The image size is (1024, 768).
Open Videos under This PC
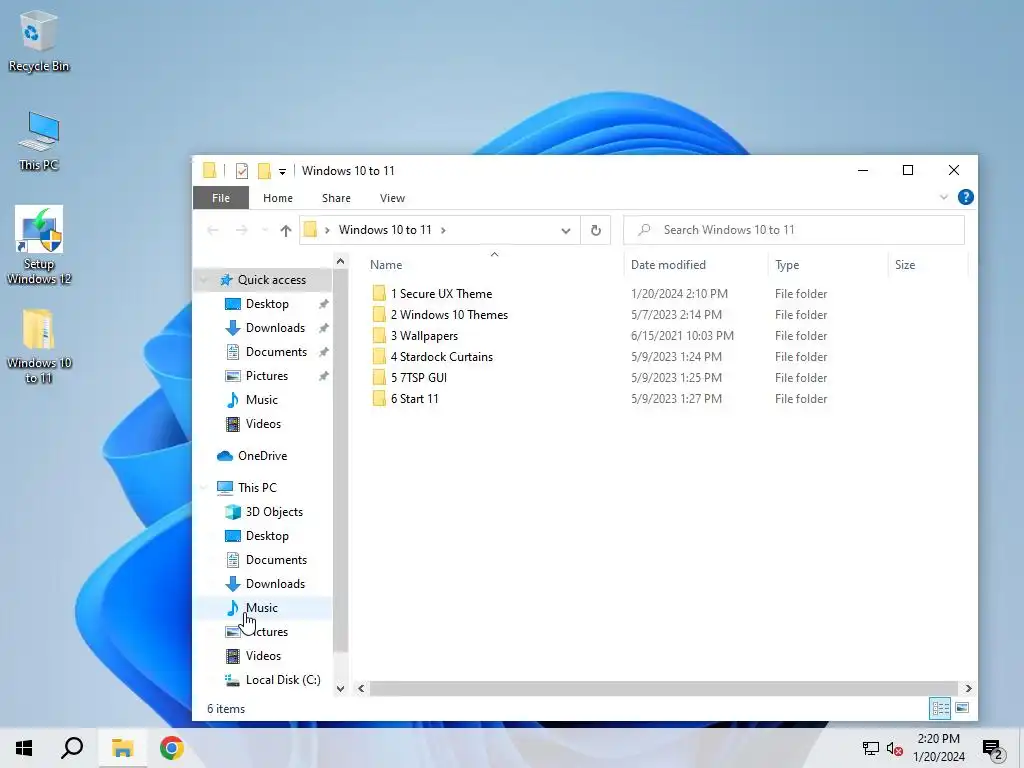coord(263,656)
